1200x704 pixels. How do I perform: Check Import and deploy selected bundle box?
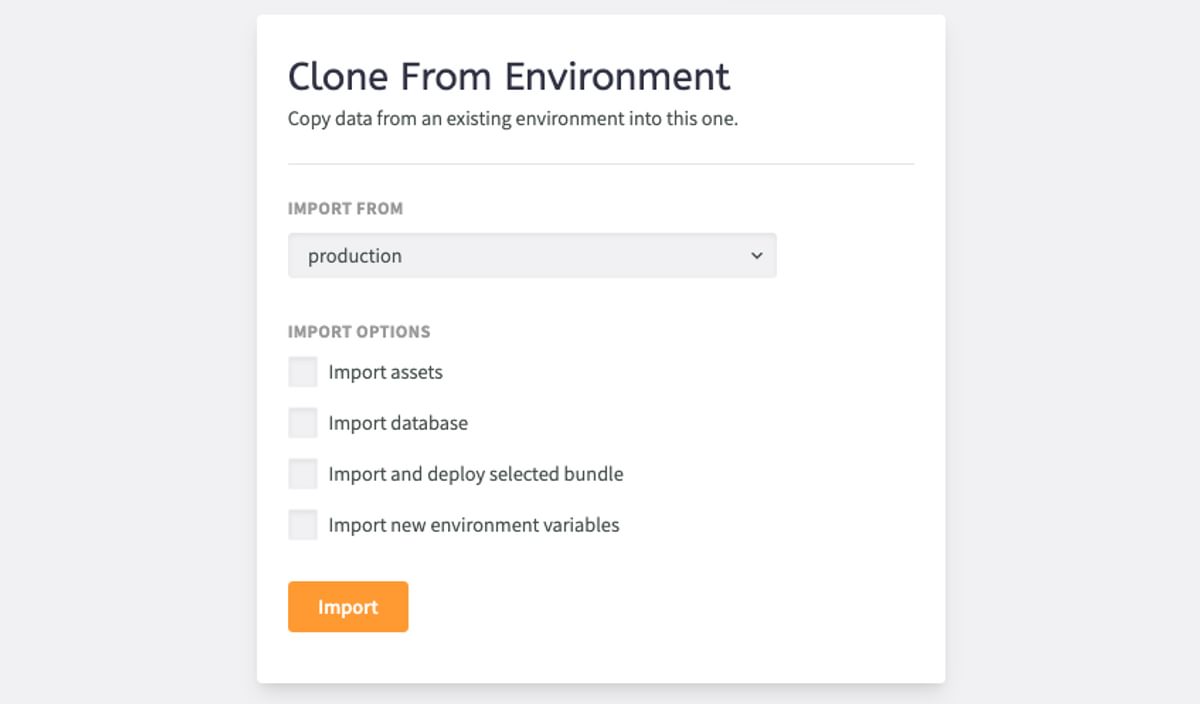coord(303,474)
